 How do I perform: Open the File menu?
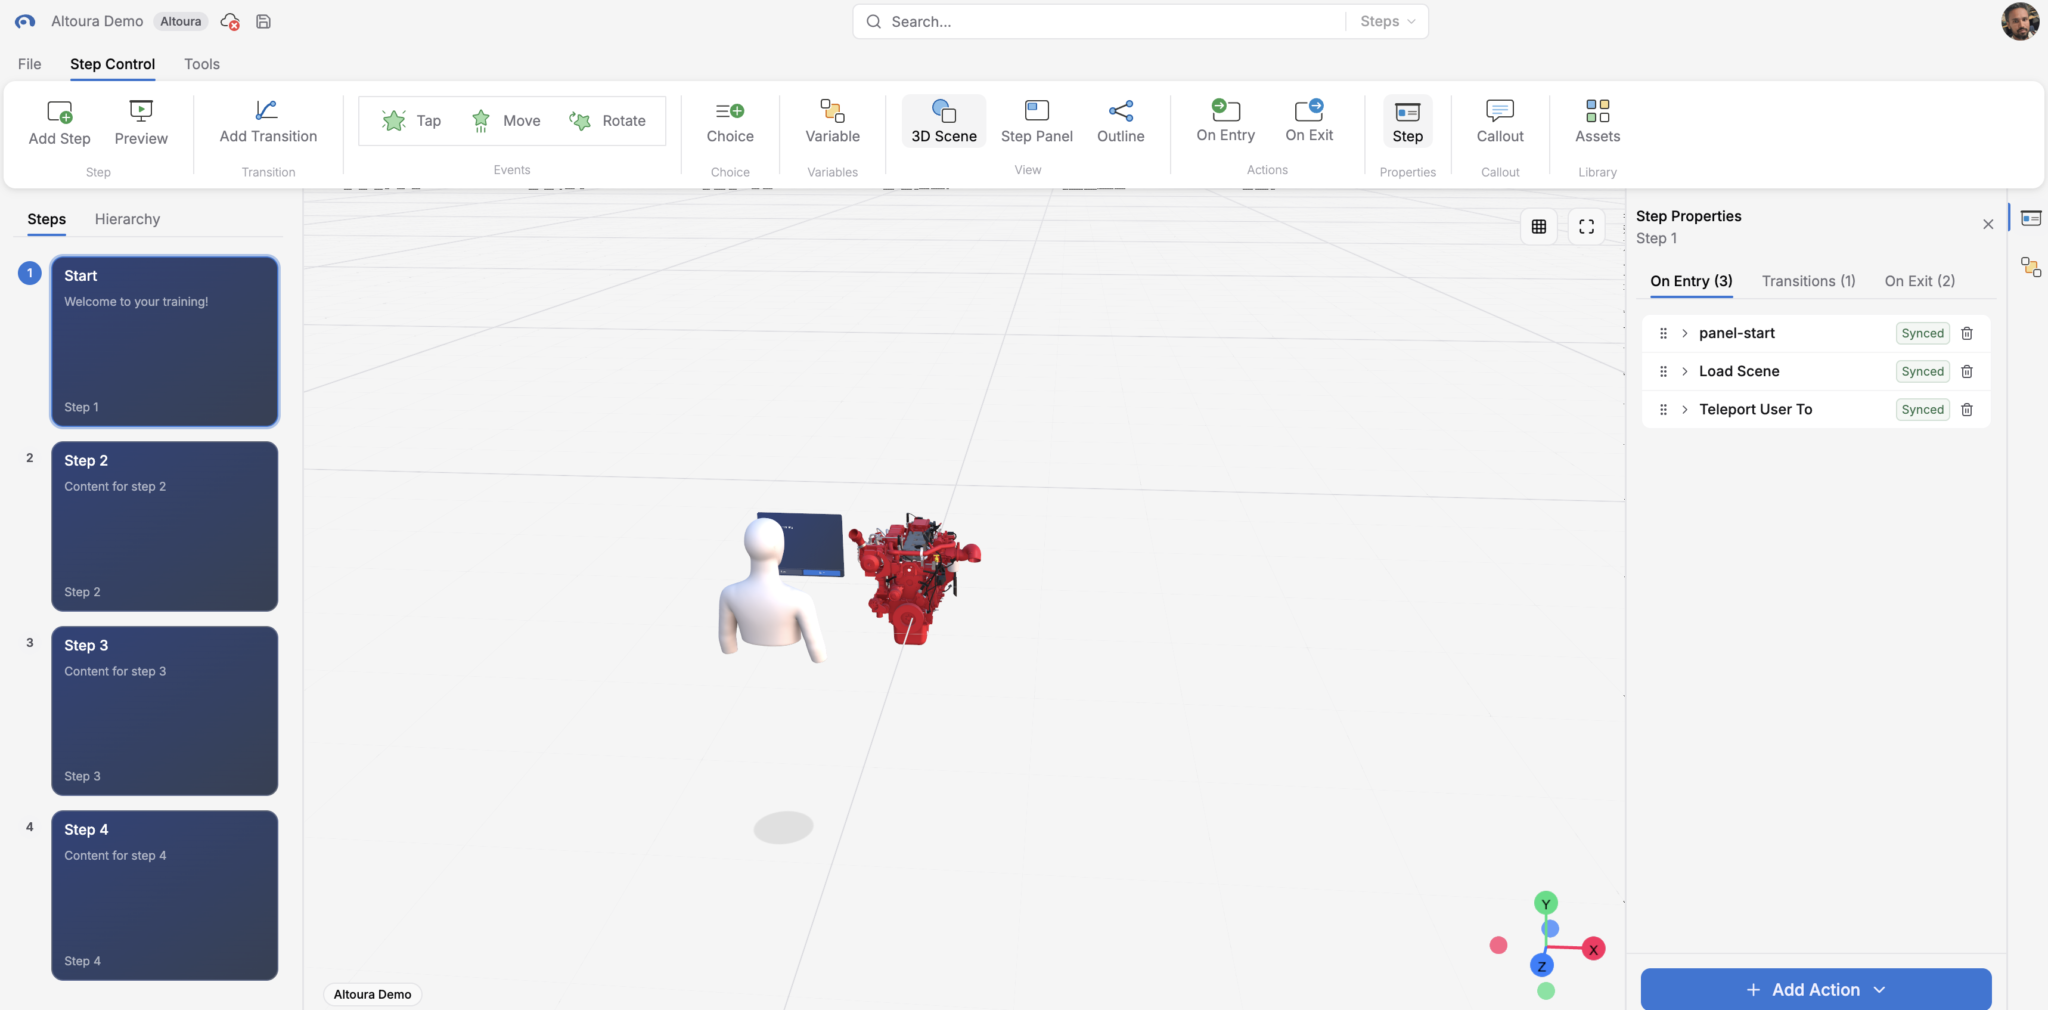[30, 64]
